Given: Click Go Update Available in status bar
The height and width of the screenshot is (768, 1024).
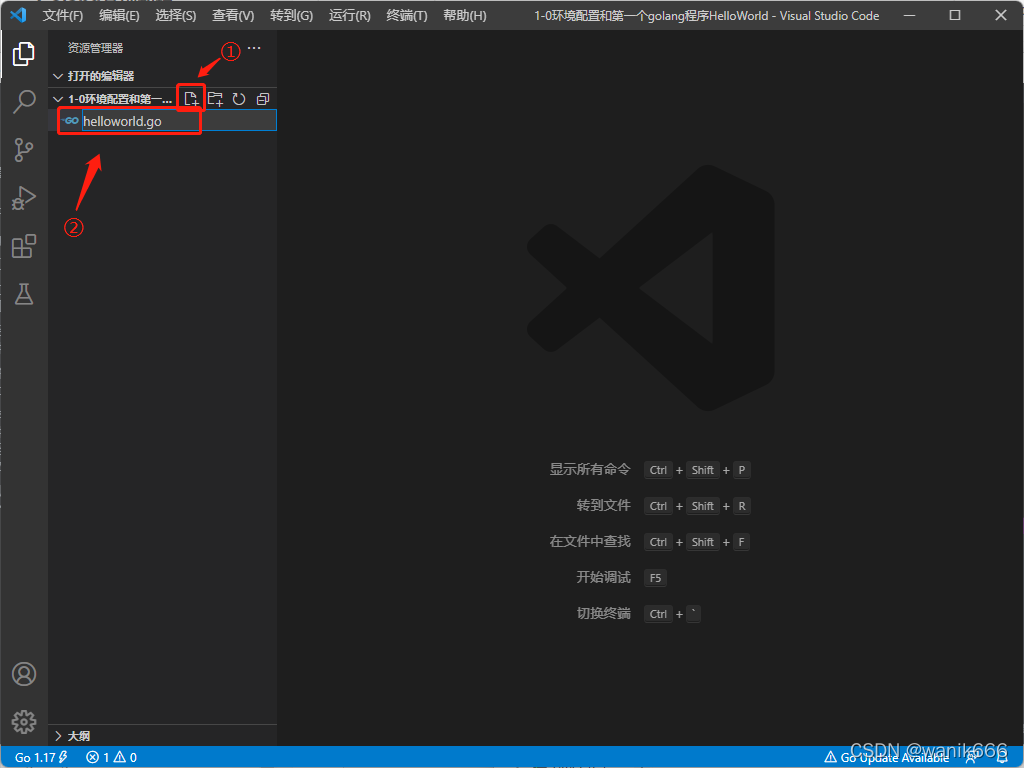Looking at the screenshot, I should pos(887,758).
